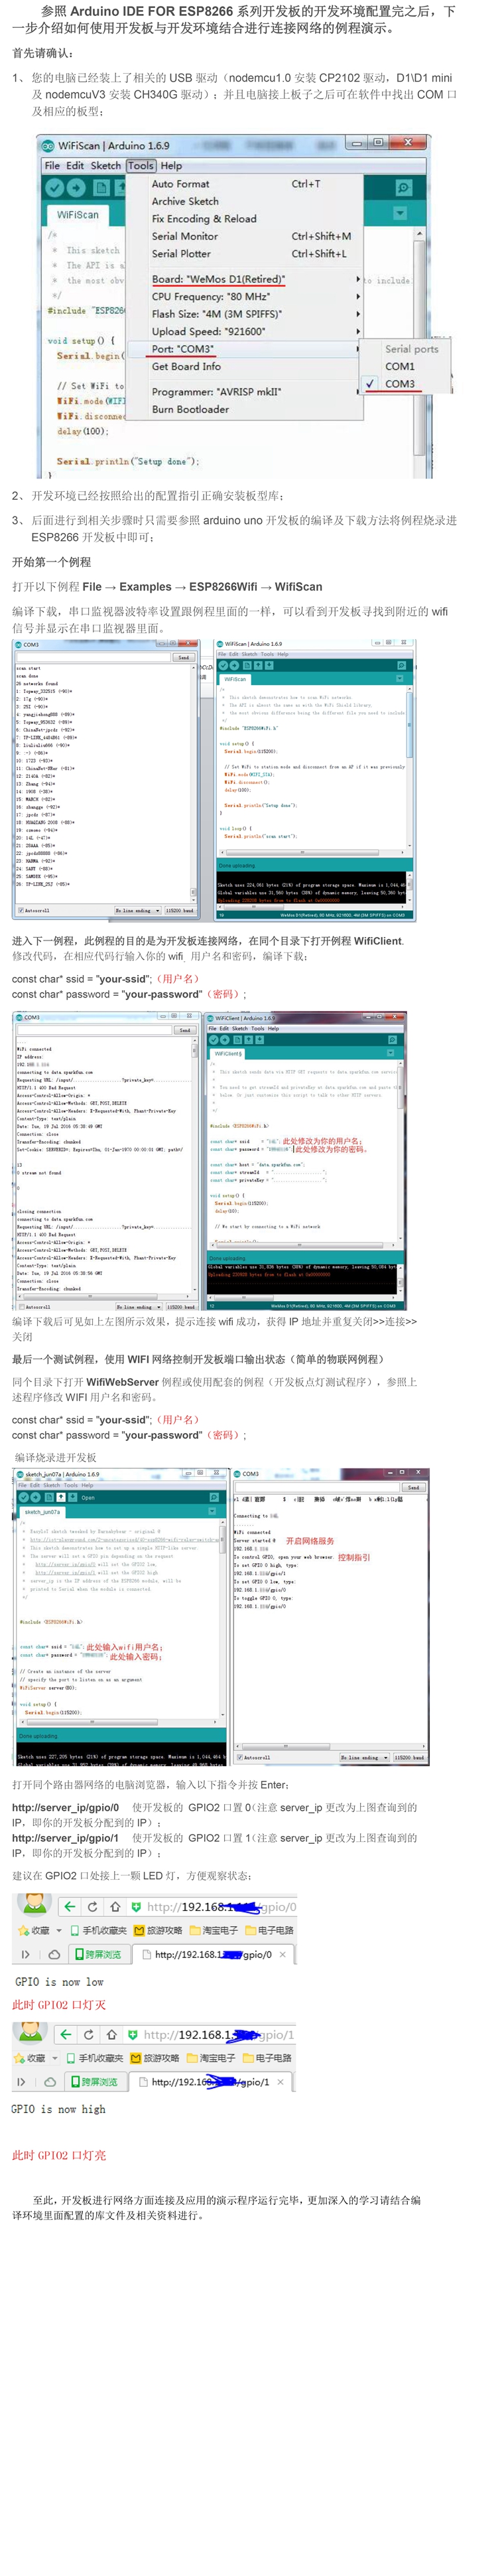Open tab dropdown arrow under Serial Monitor icon

pos(400,213)
